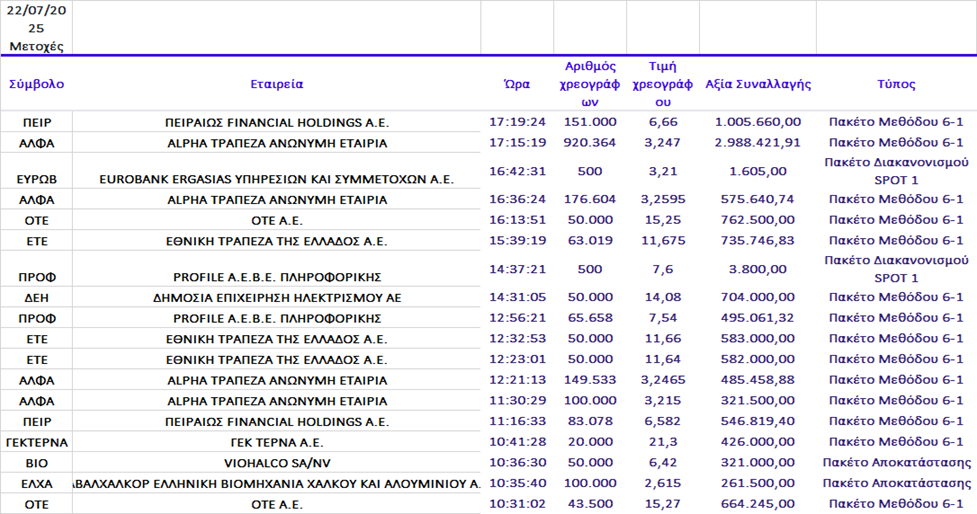Select the price cell 2,615
977x514 pixels.
click(663, 482)
